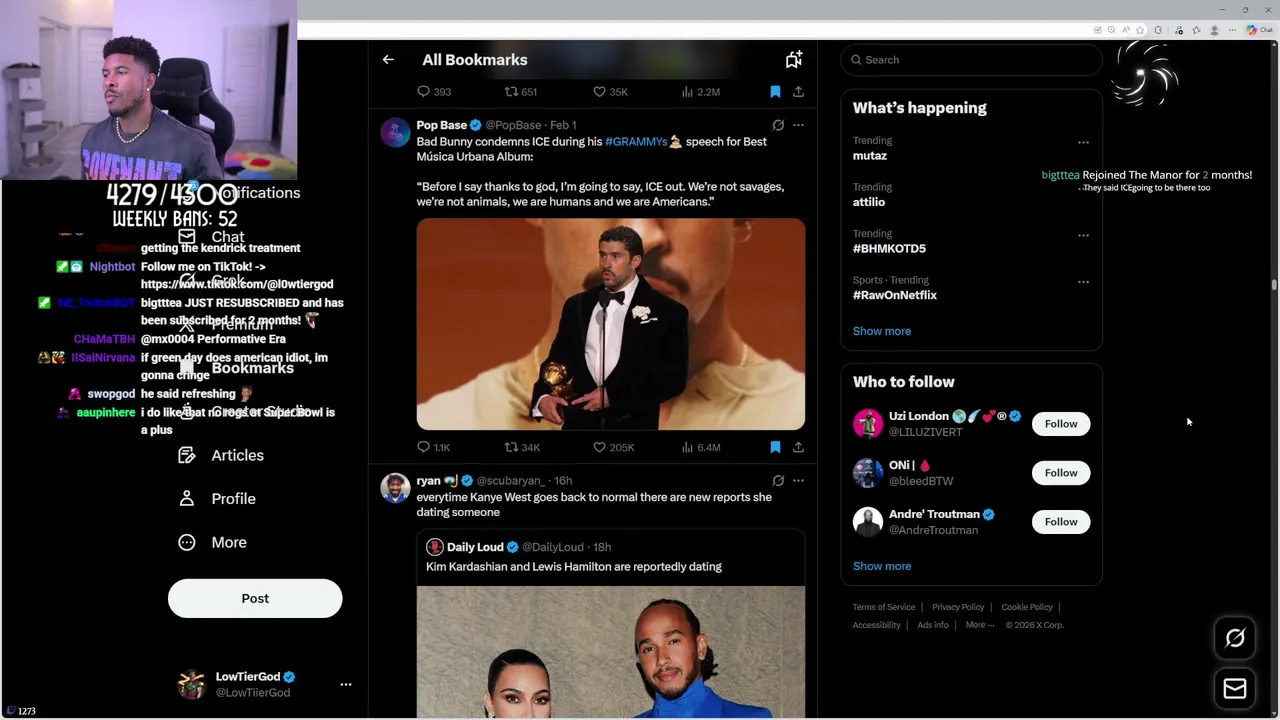Open Kim Kardashian and Lewis Hamilton photo
The height and width of the screenshot is (720, 1280).
(x=610, y=652)
